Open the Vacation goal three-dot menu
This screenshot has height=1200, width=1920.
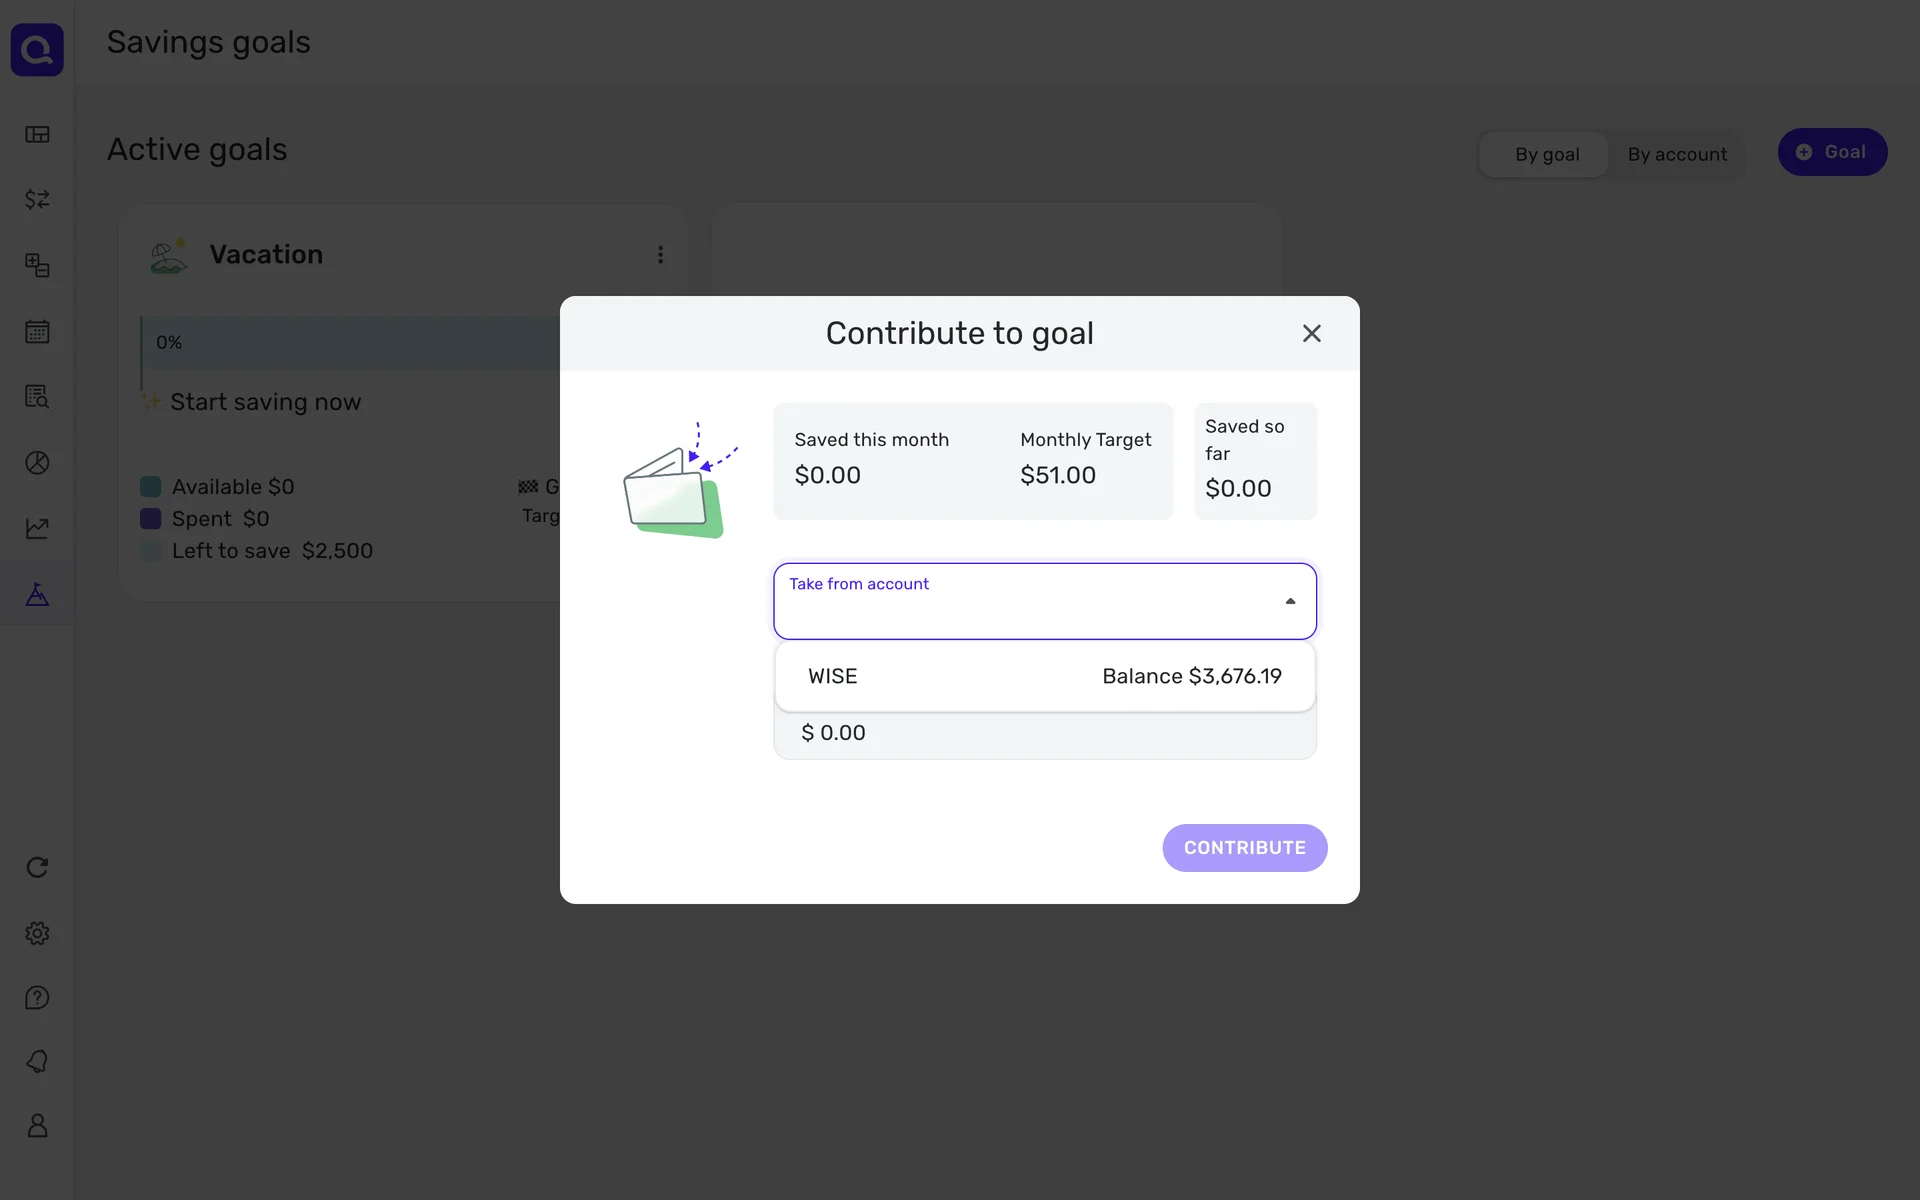coord(660,255)
